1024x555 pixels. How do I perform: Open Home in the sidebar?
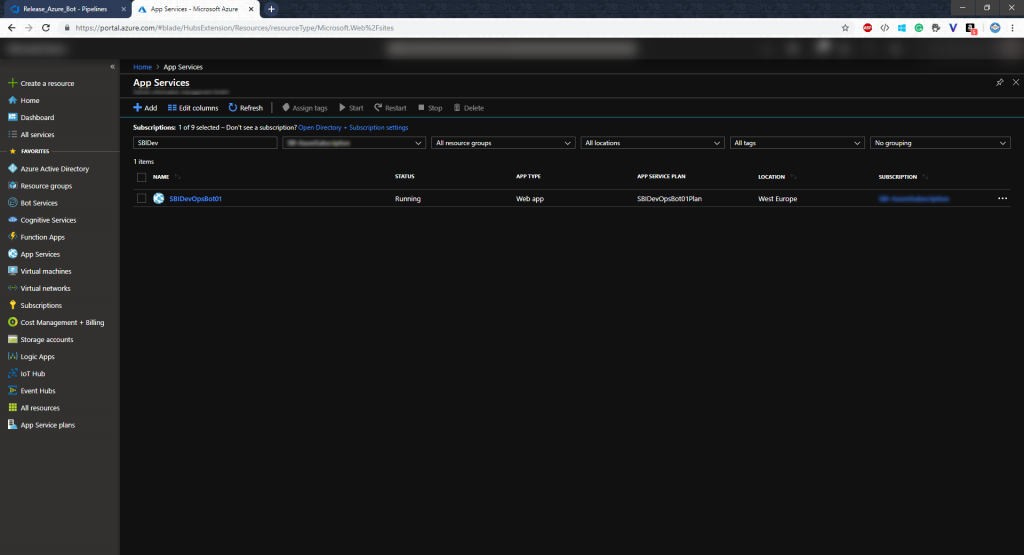(29, 101)
